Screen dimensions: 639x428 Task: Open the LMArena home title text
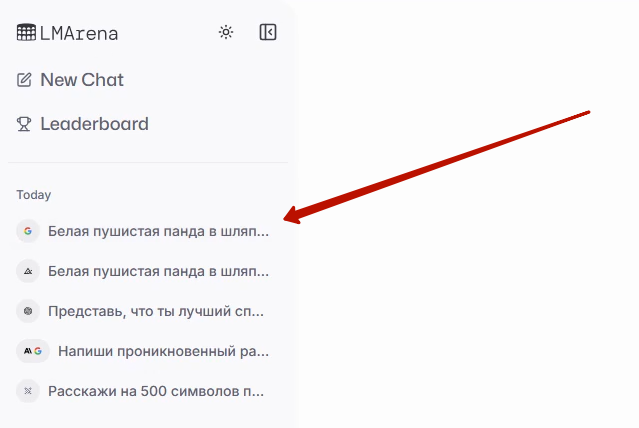click(79, 33)
